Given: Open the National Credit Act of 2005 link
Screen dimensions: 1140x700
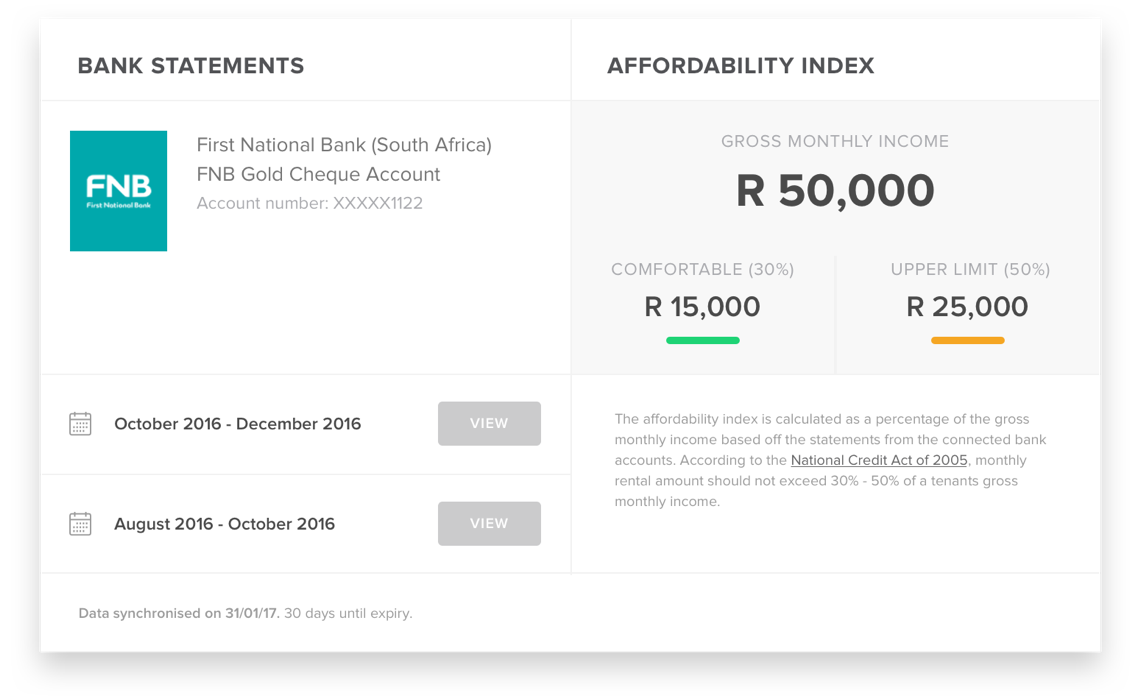Looking at the screenshot, I should 879,460.
